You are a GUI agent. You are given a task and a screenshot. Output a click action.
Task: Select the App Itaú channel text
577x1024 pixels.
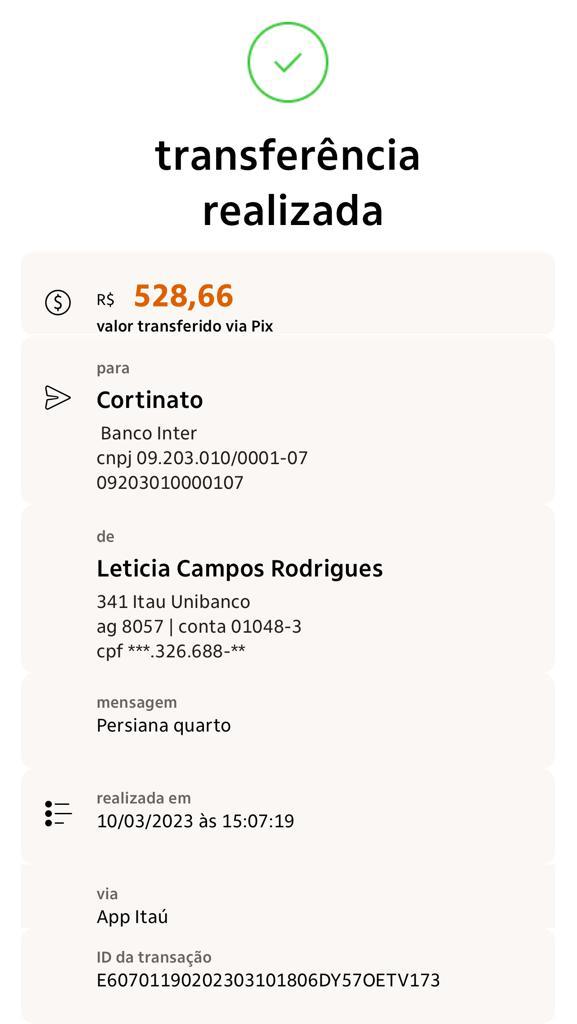click(x=132, y=917)
